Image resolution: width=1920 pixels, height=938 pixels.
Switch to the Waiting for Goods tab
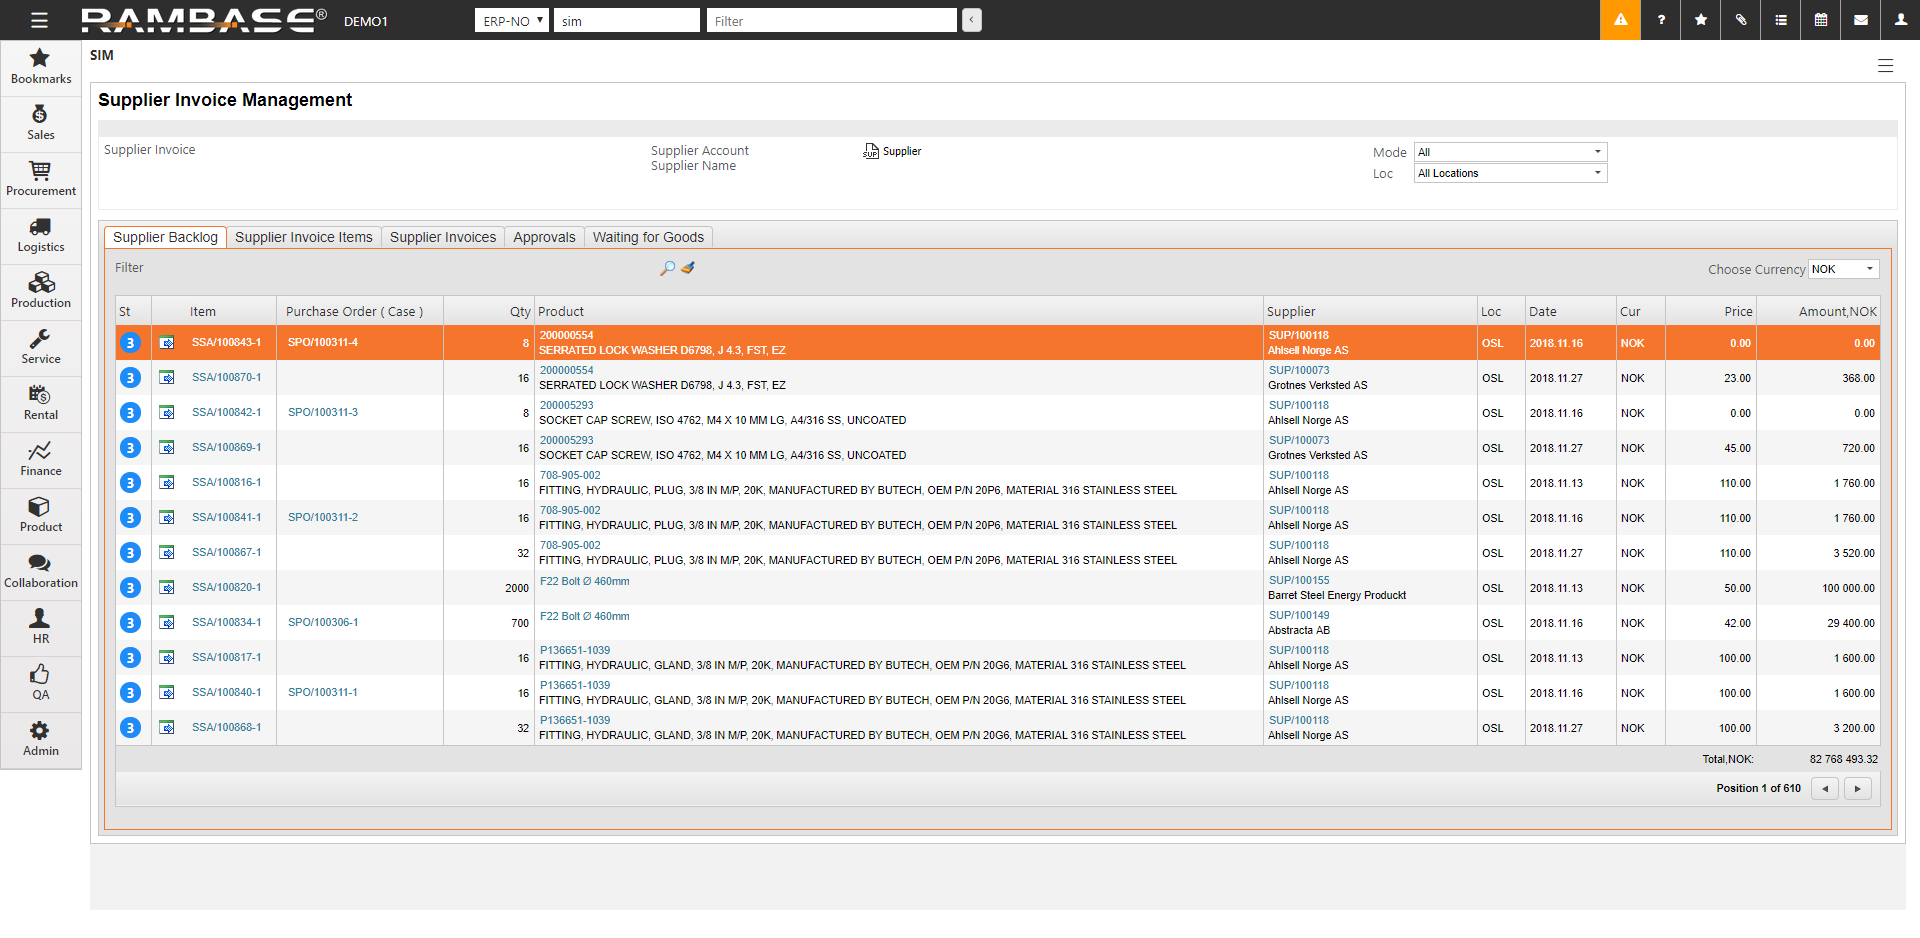click(x=648, y=237)
